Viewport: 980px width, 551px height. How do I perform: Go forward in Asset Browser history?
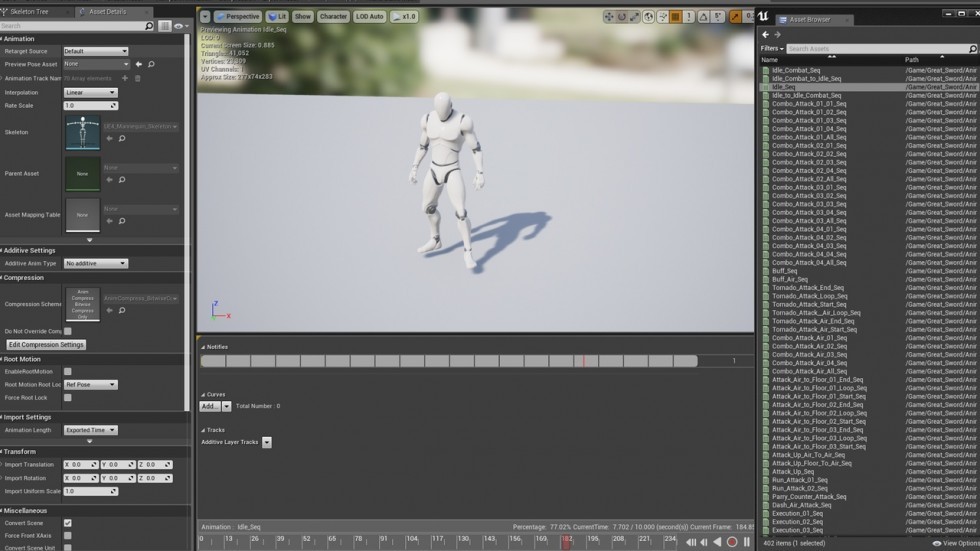778,35
